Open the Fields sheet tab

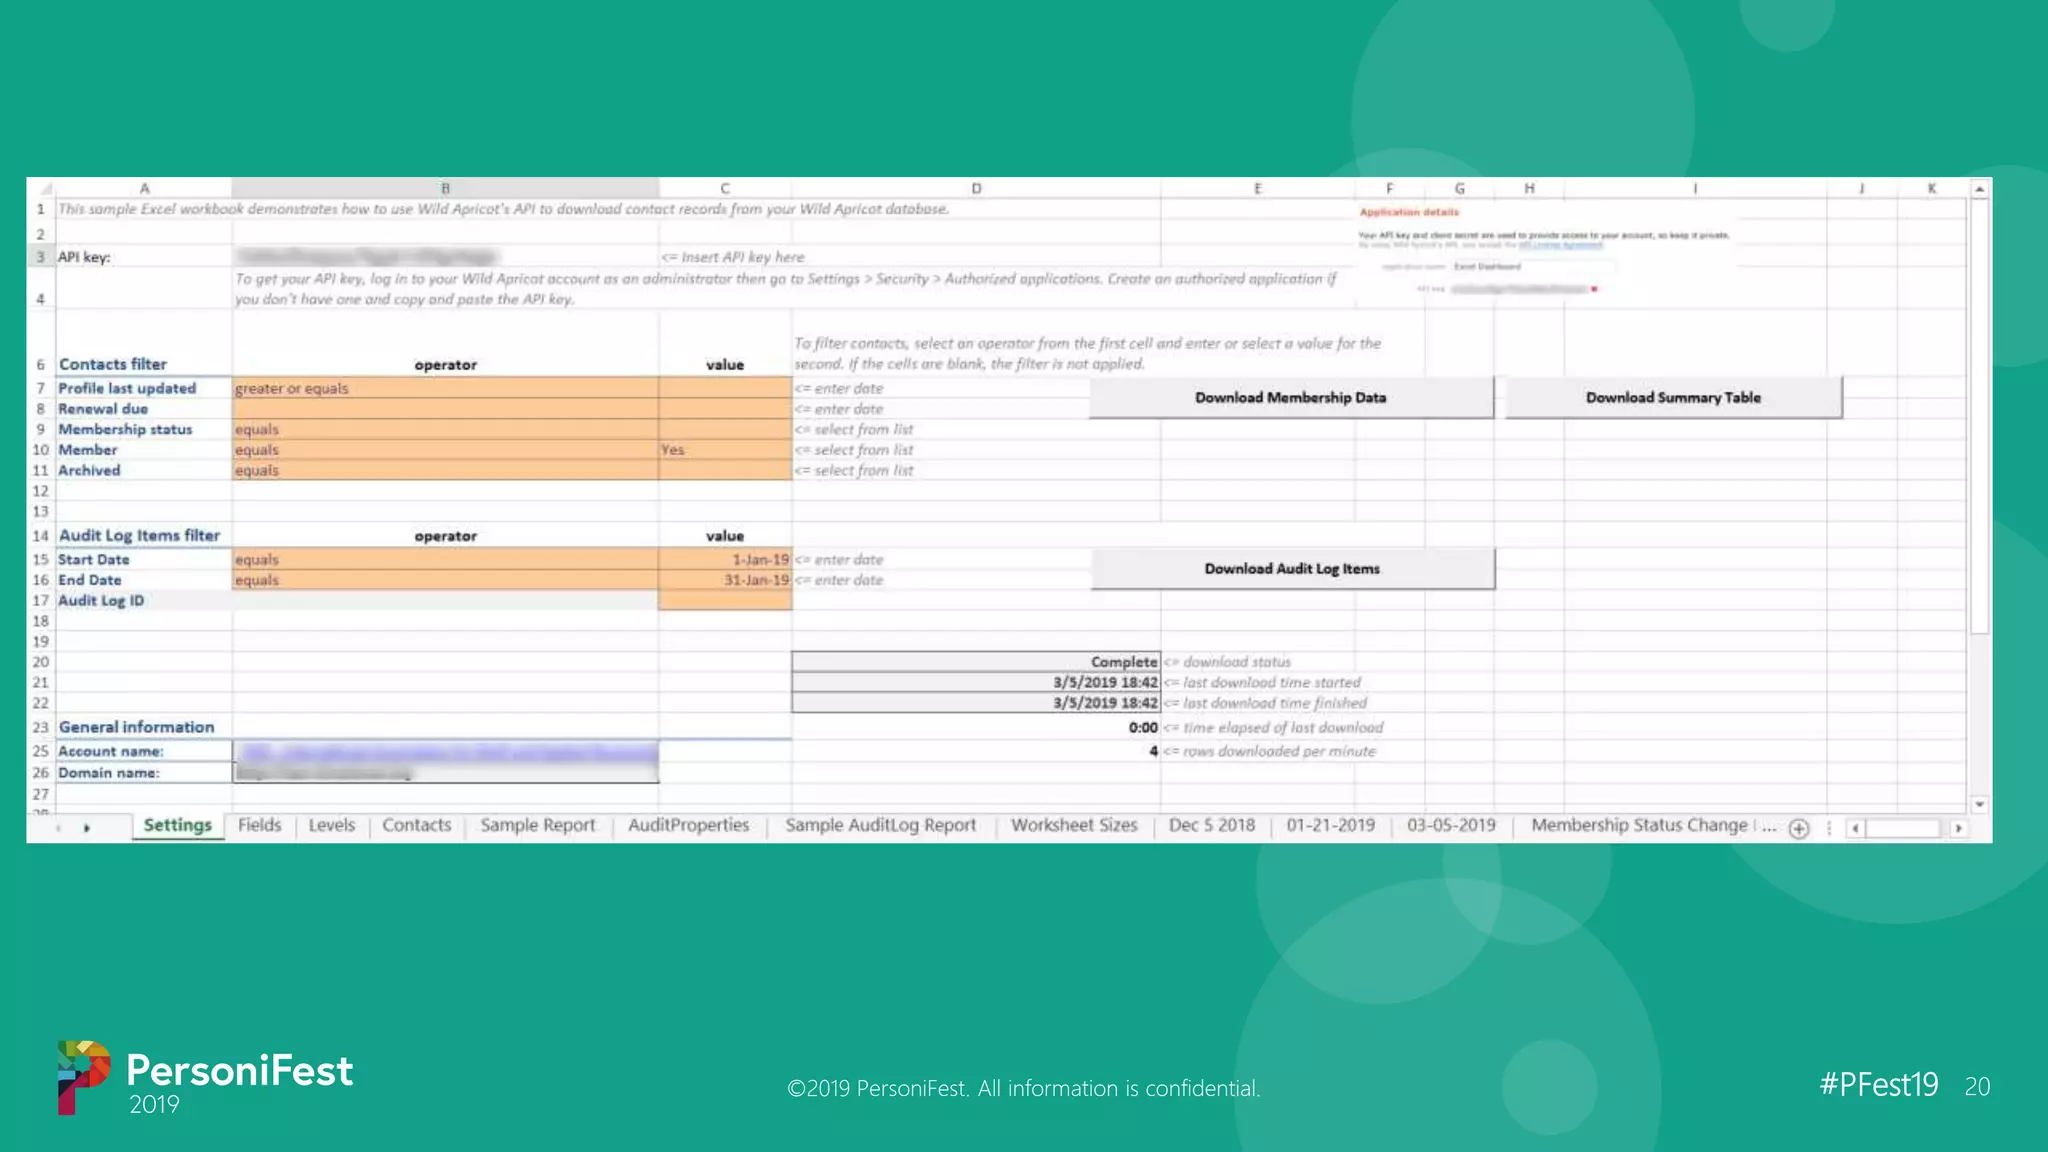(259, 825)
